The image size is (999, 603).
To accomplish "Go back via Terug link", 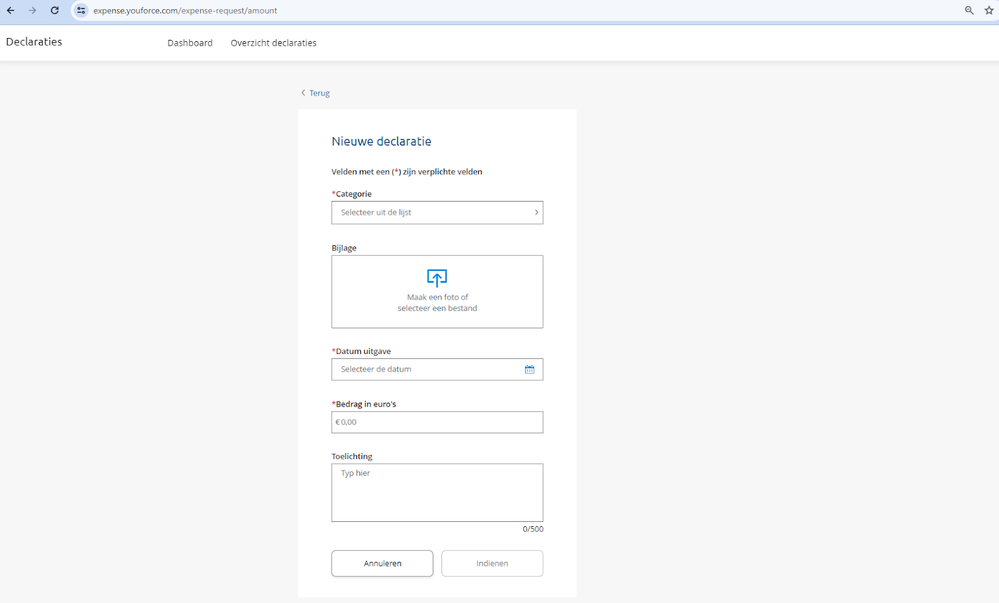I will 319,93.
